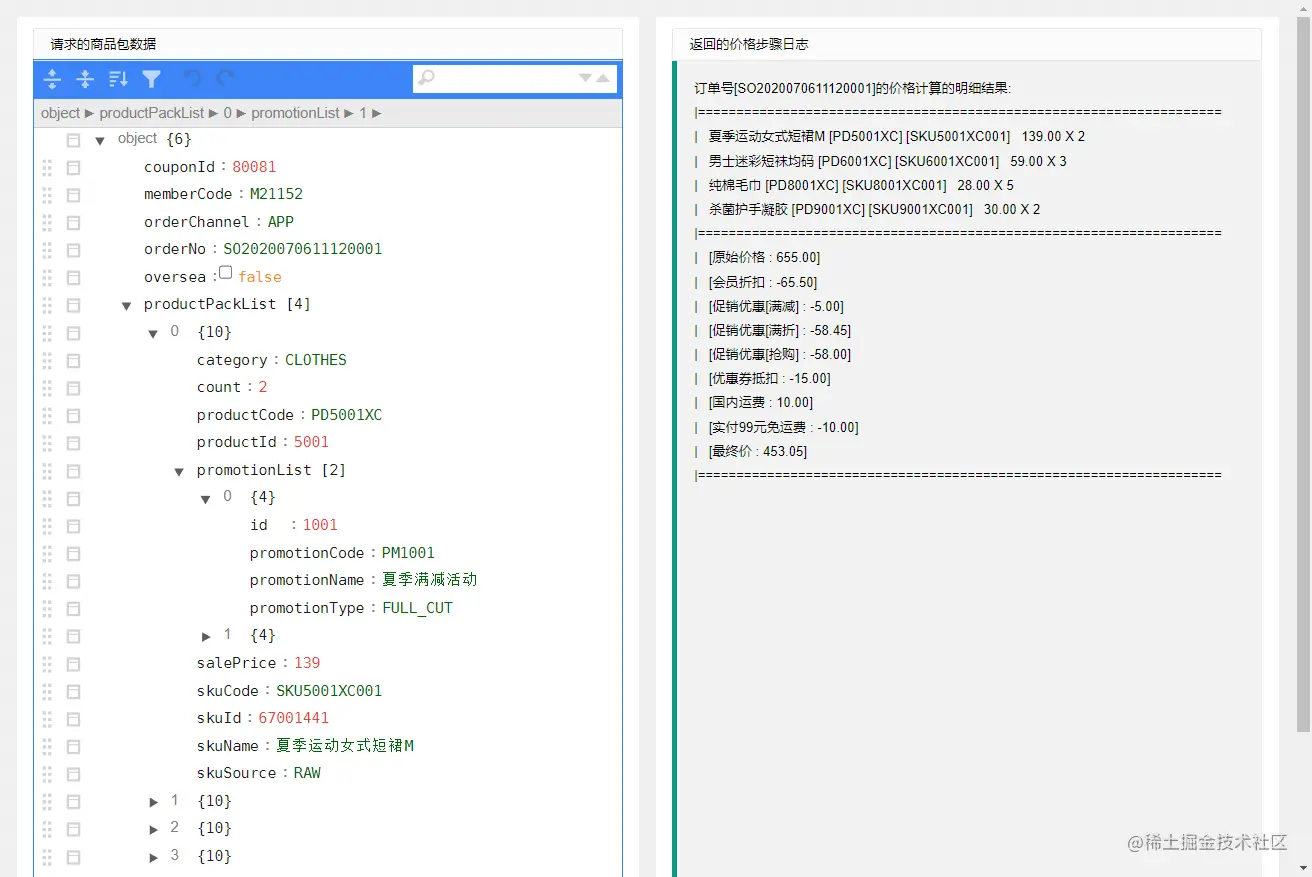This screenshot has width=1312, height=877.
Task: Expand all fields in the JSON editor
Action: [53, 78]
